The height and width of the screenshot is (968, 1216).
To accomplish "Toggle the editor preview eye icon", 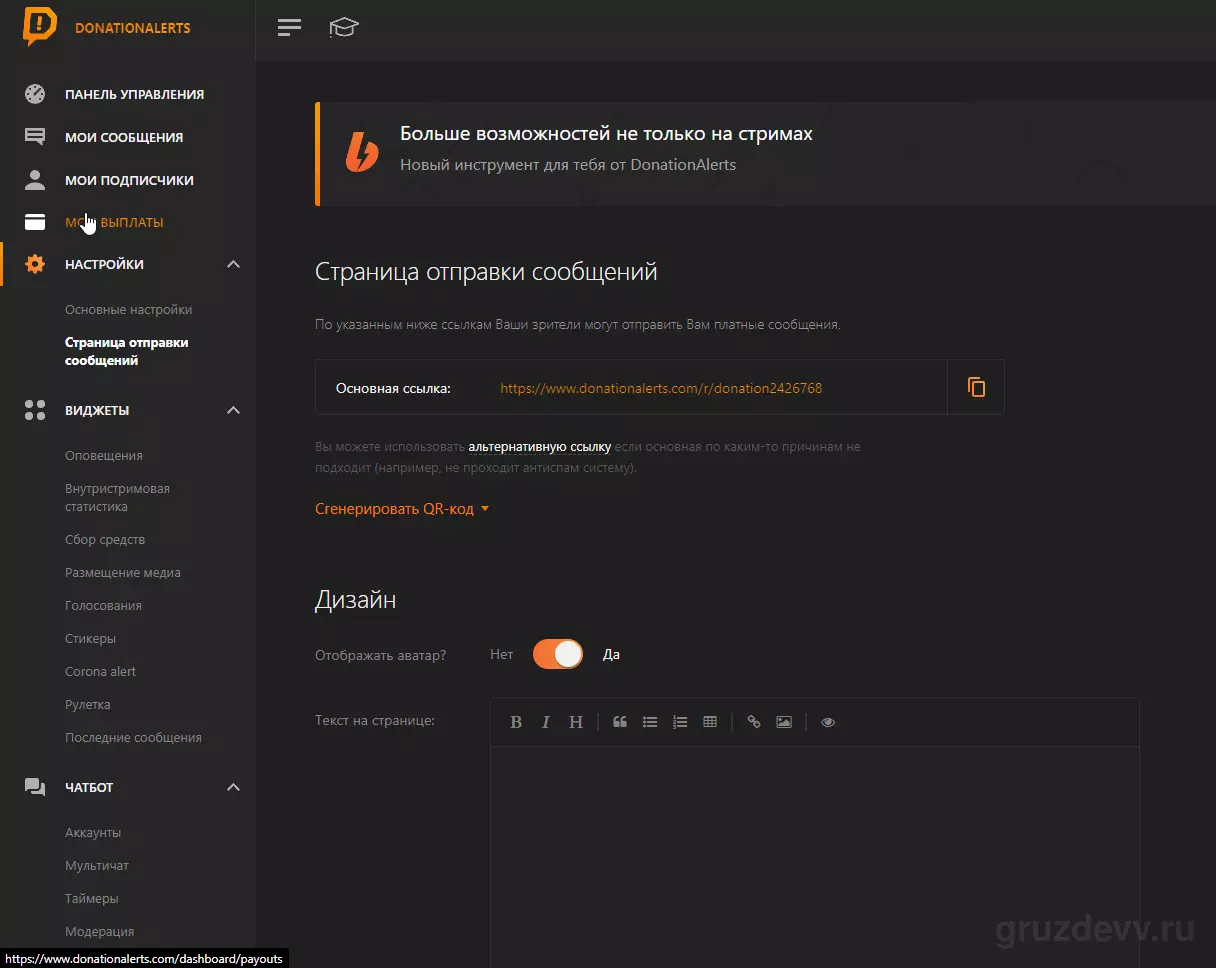I will coord(828,722).
